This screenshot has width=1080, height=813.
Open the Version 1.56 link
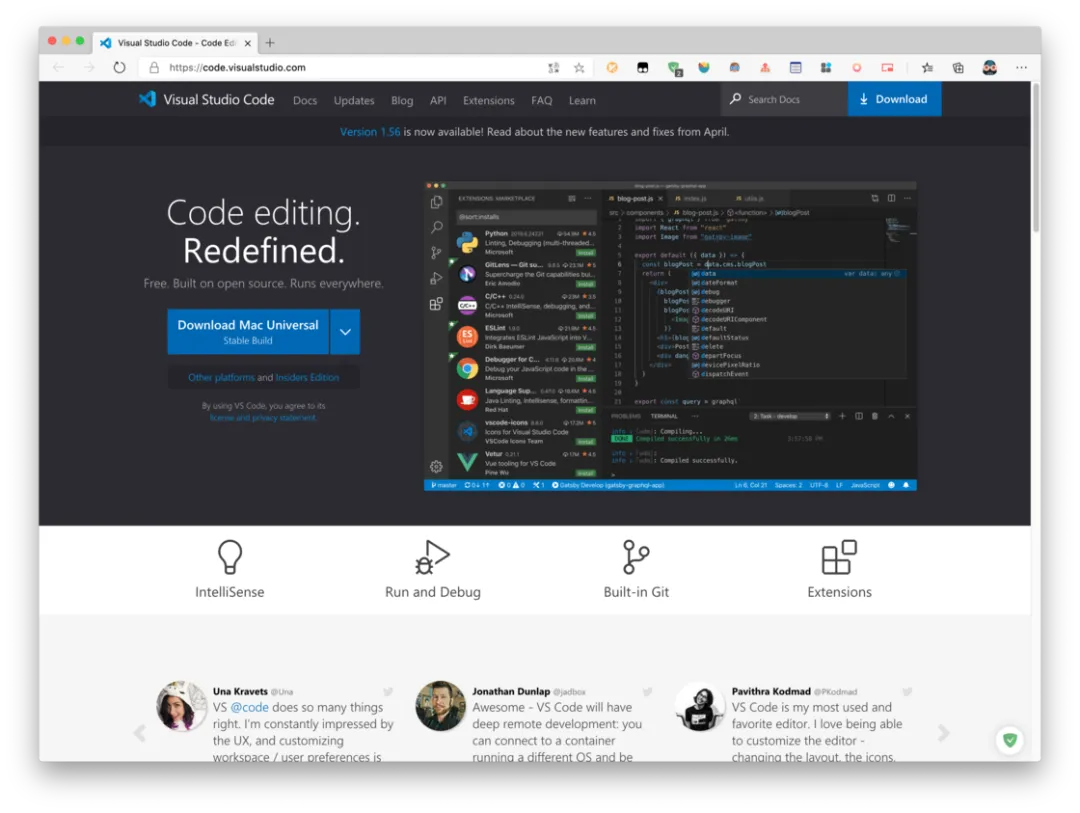(370, 132)
